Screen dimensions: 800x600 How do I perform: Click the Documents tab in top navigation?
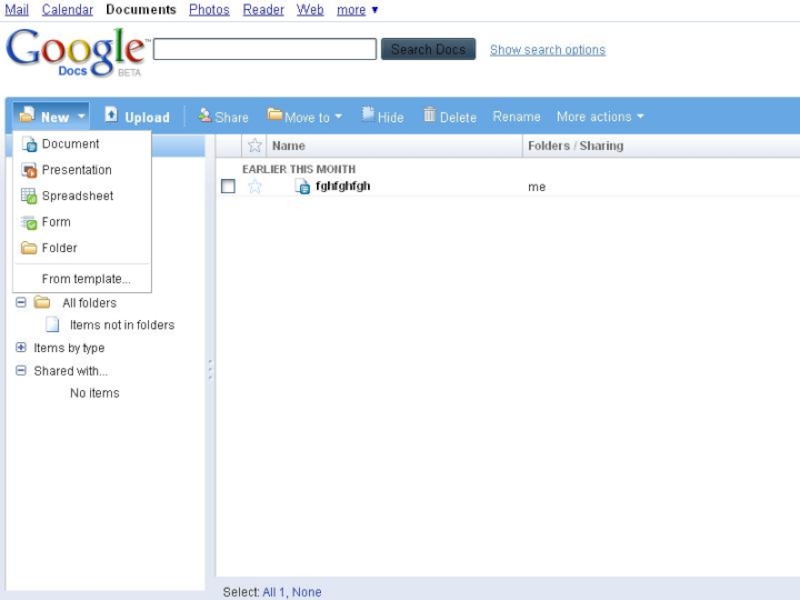point(141,9)
